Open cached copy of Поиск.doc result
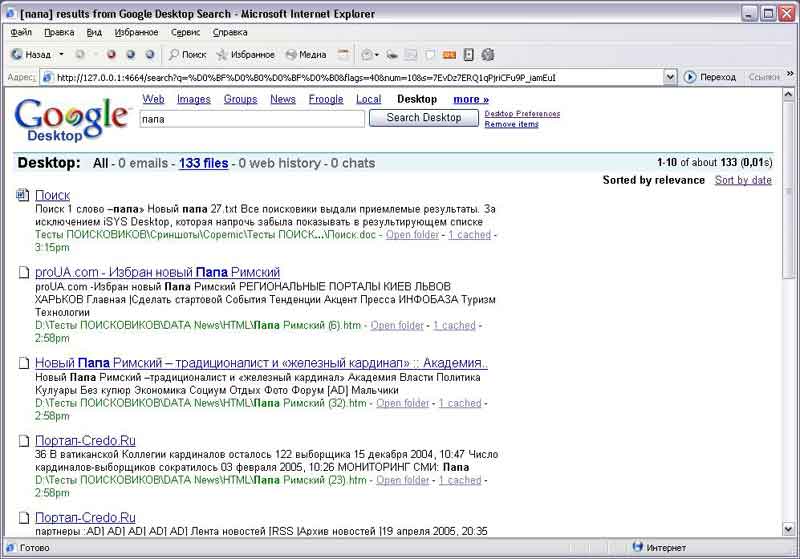 pyautogui.click(x=469, y=235)
